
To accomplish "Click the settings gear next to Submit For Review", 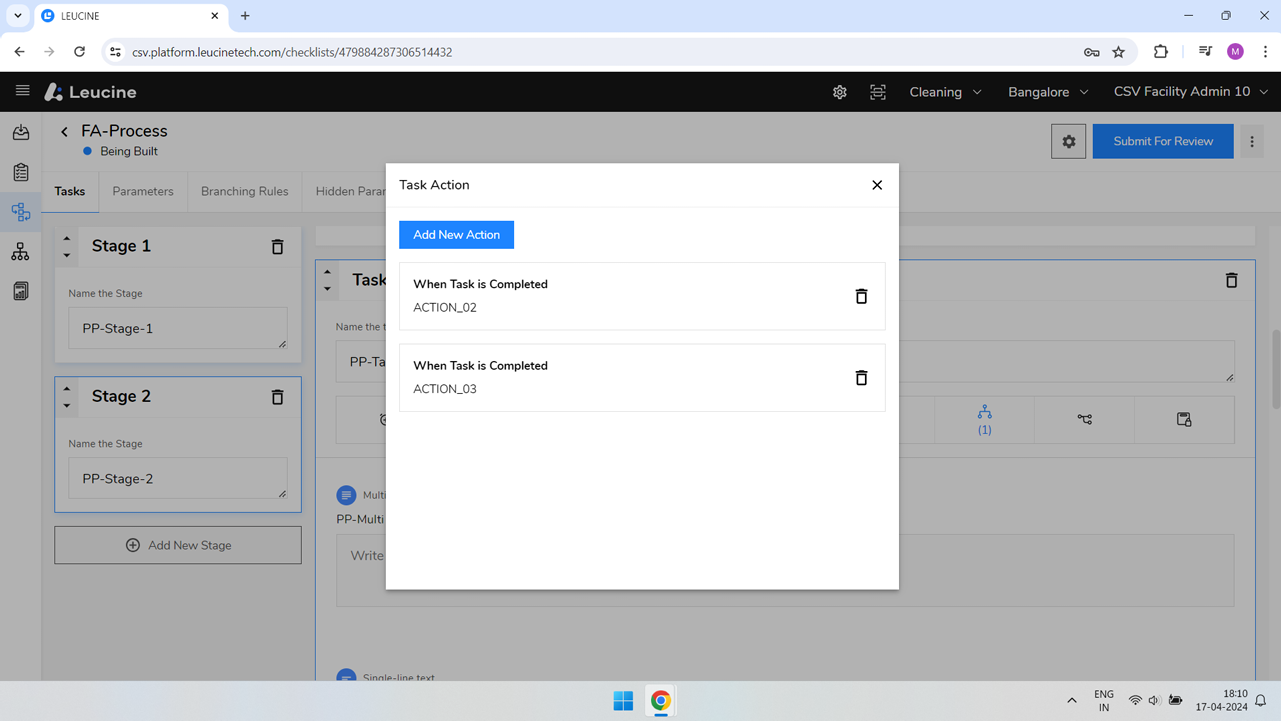I will 1068,141.
